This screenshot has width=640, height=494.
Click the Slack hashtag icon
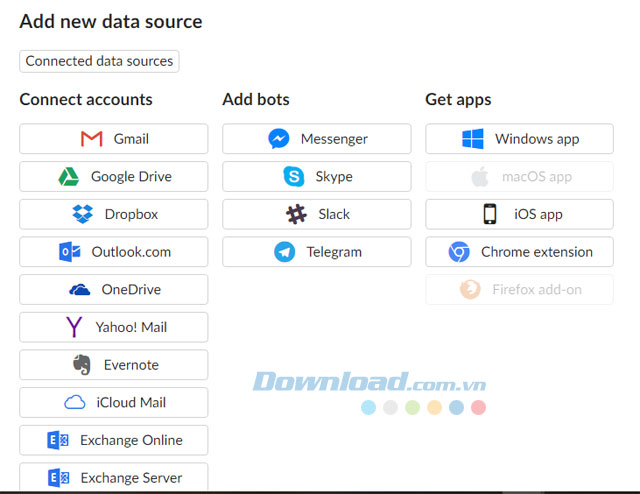296,214
